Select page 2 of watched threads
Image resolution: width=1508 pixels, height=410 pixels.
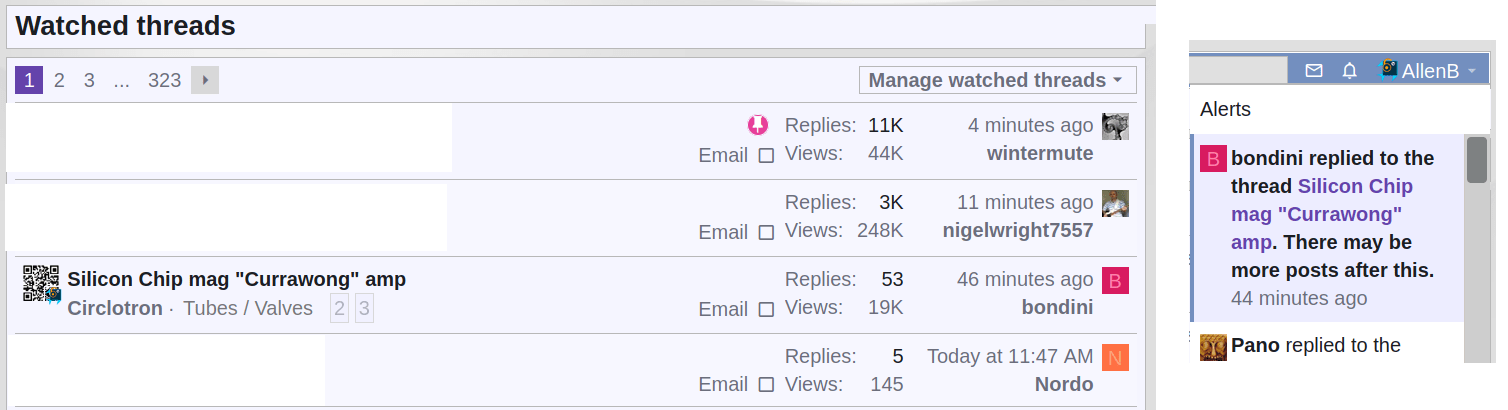point(59,80)
